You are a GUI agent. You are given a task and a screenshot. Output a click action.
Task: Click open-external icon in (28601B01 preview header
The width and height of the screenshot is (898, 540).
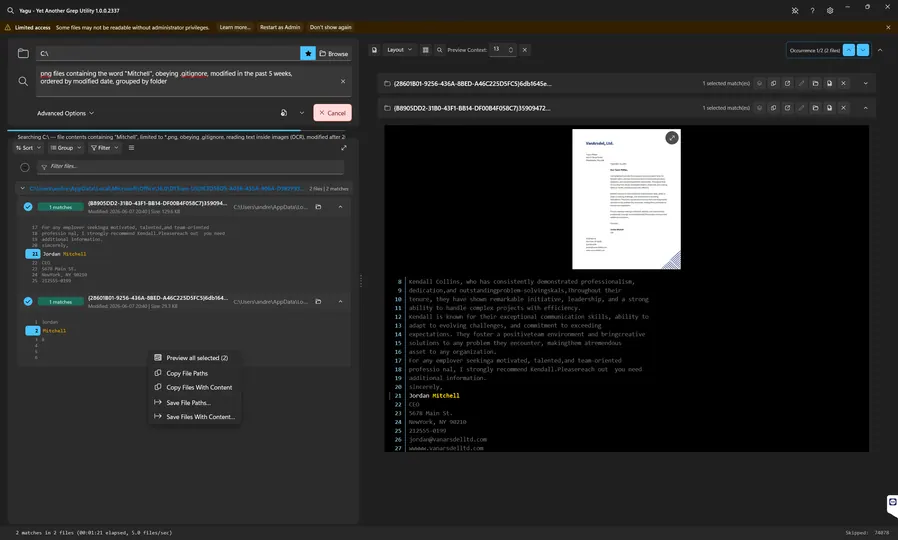tap(787, 84)
